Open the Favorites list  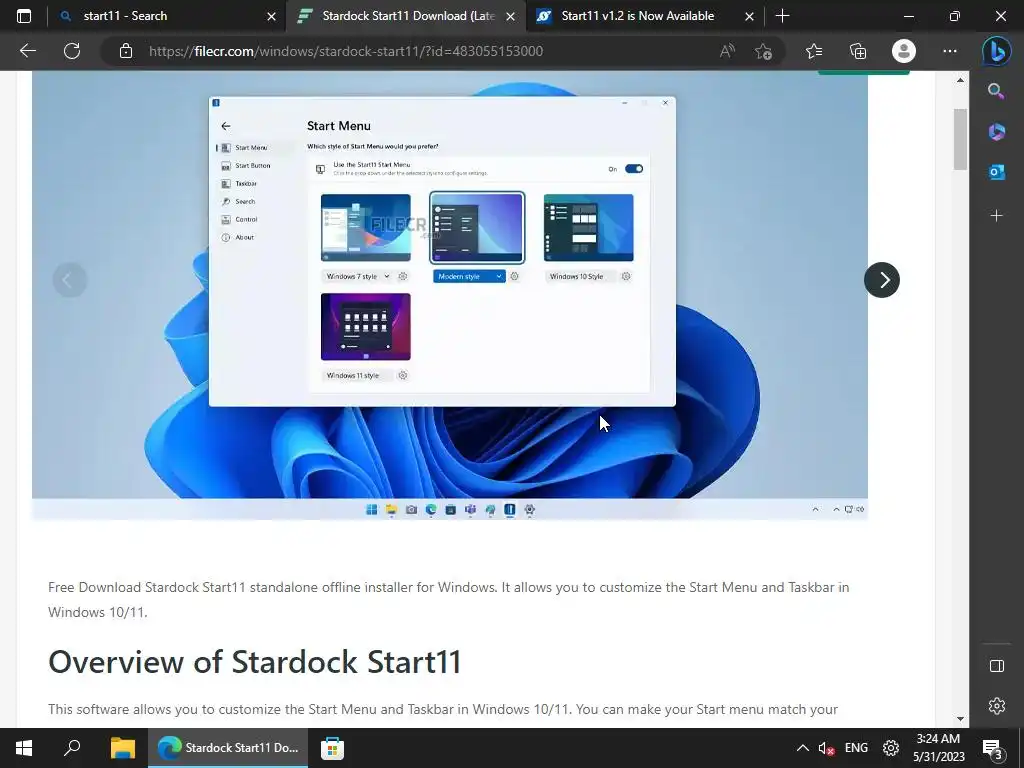coord(814,51)
